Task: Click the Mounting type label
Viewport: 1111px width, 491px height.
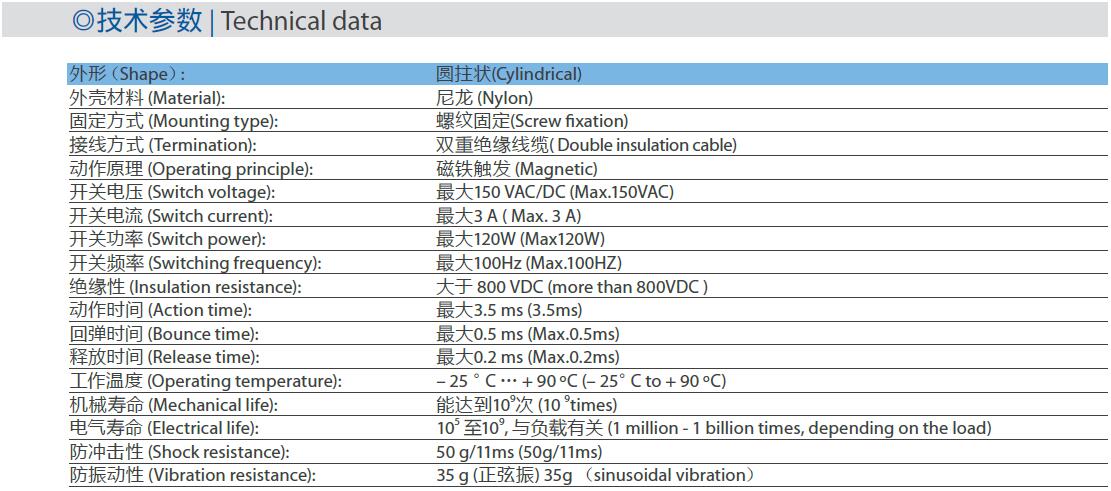Action: [173, 121]
